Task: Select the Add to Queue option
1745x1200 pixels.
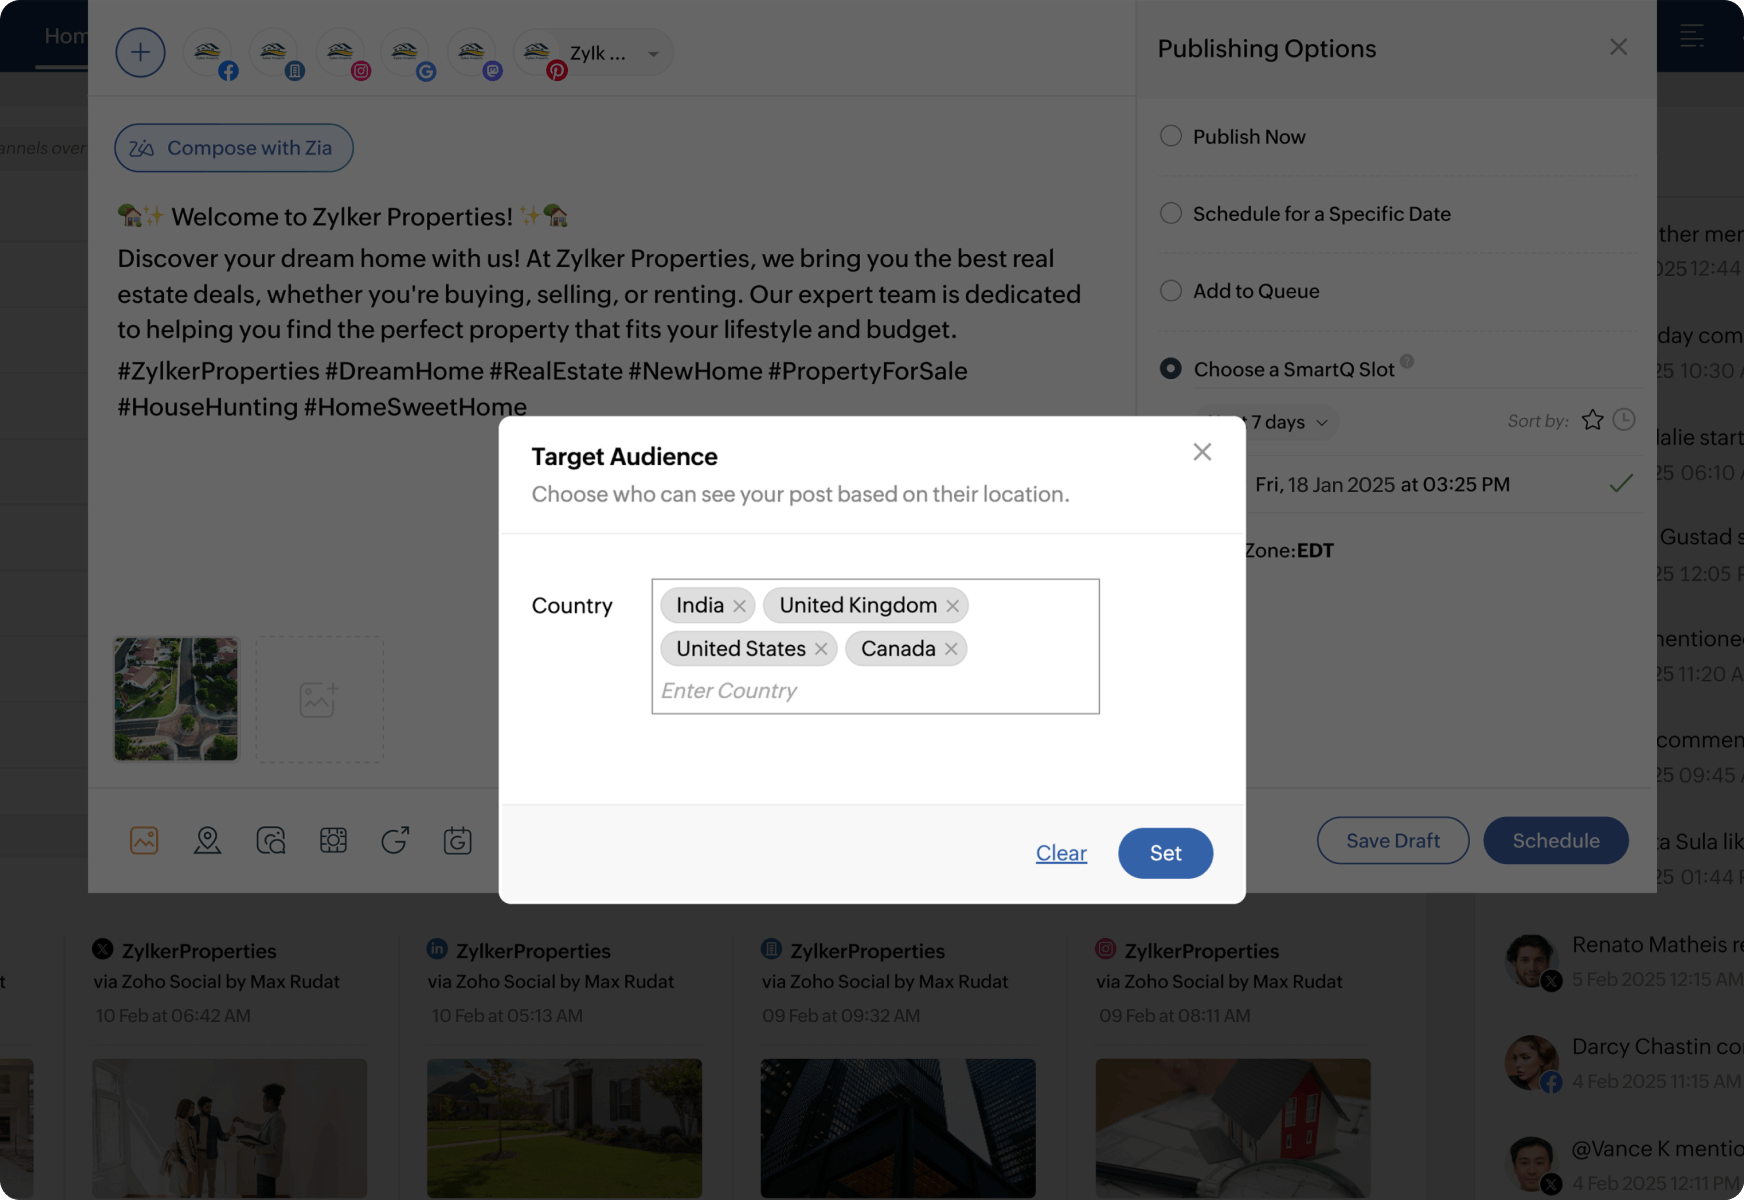Action: [1171, 291]
